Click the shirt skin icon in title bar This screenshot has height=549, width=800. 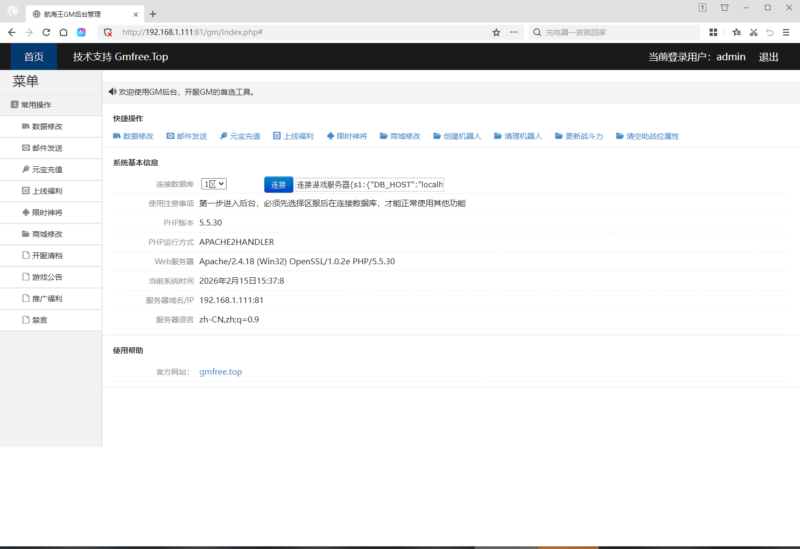coord(724,7)
